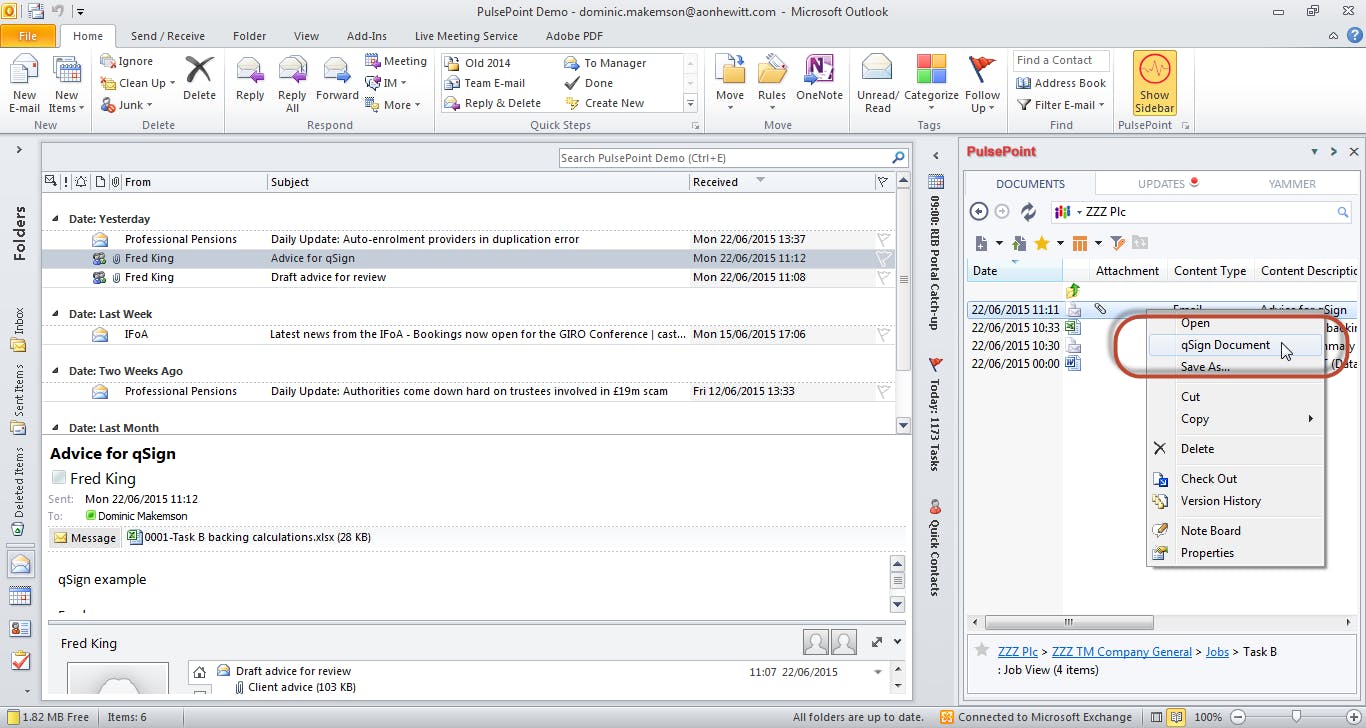The height and width of the screenshot is (728, 1366).
Task: Open the File tab
Action: pos(28,36)
